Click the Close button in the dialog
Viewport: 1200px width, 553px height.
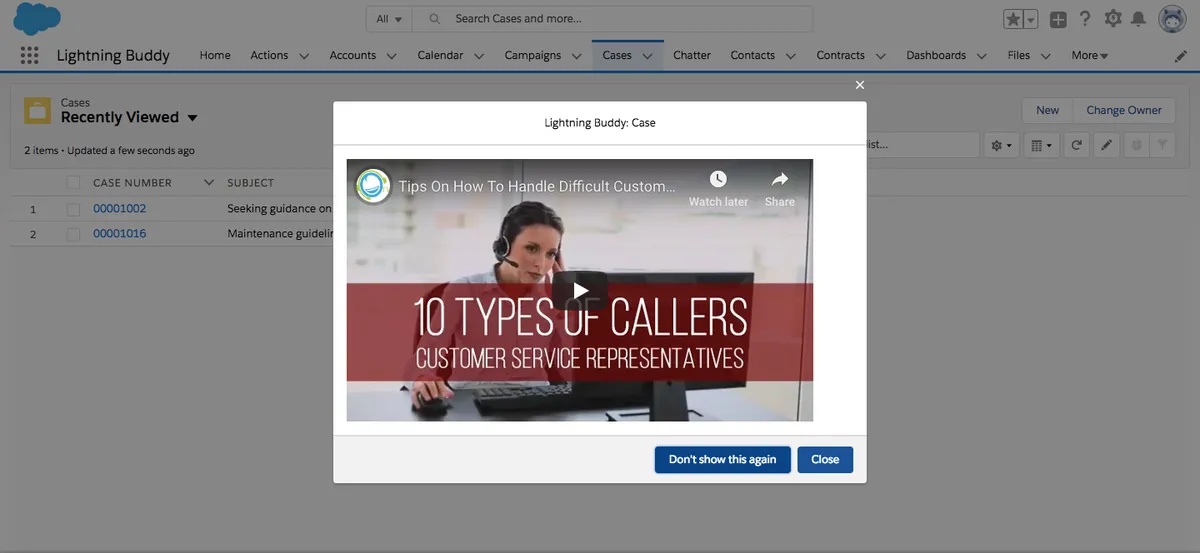pos(825,460)
